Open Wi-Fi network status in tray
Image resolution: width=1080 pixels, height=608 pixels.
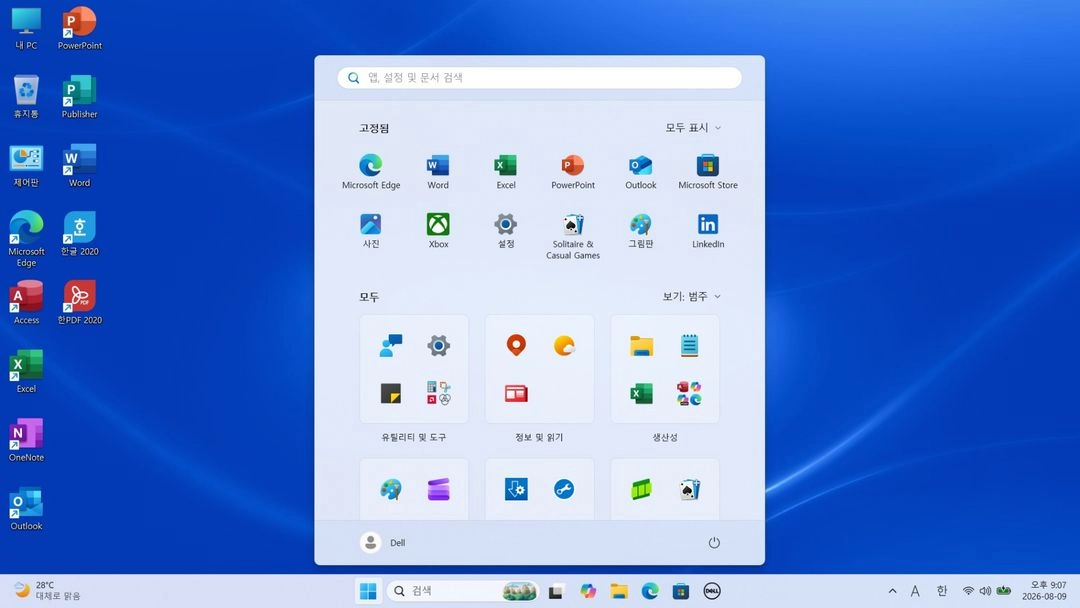(x=968, y=591)
